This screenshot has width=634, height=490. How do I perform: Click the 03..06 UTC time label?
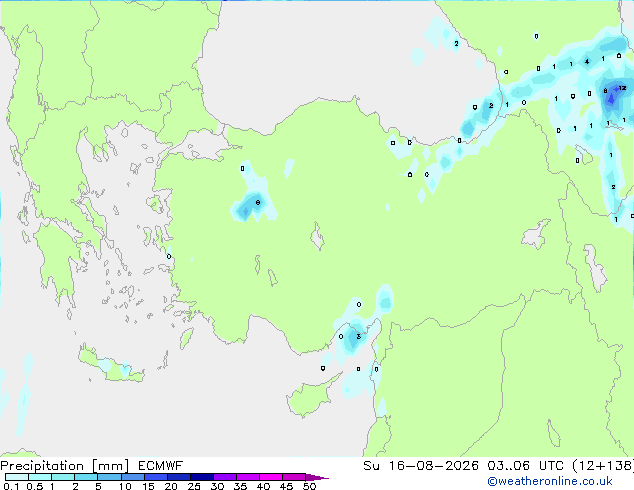525,466
